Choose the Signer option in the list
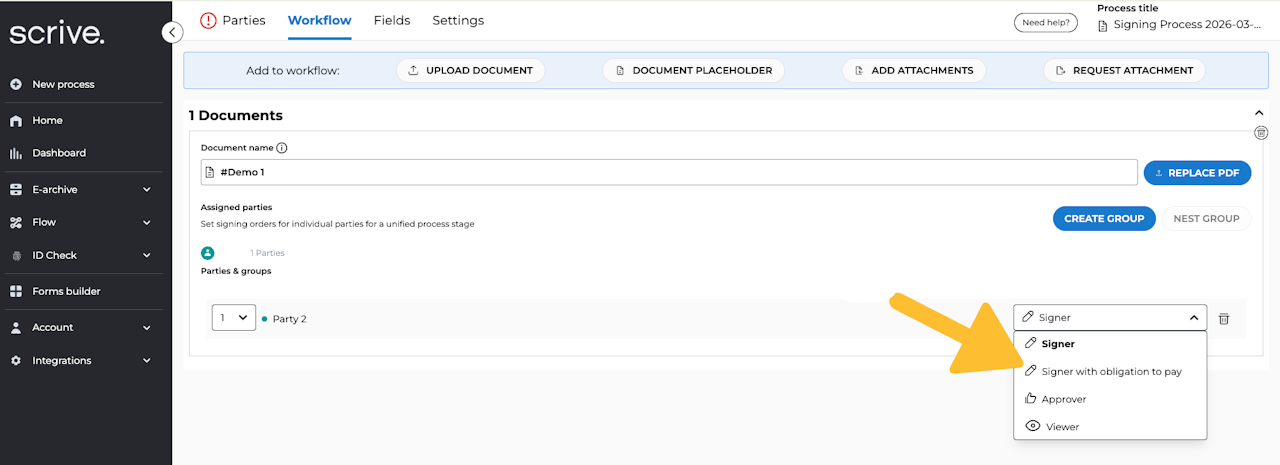 1110,344
